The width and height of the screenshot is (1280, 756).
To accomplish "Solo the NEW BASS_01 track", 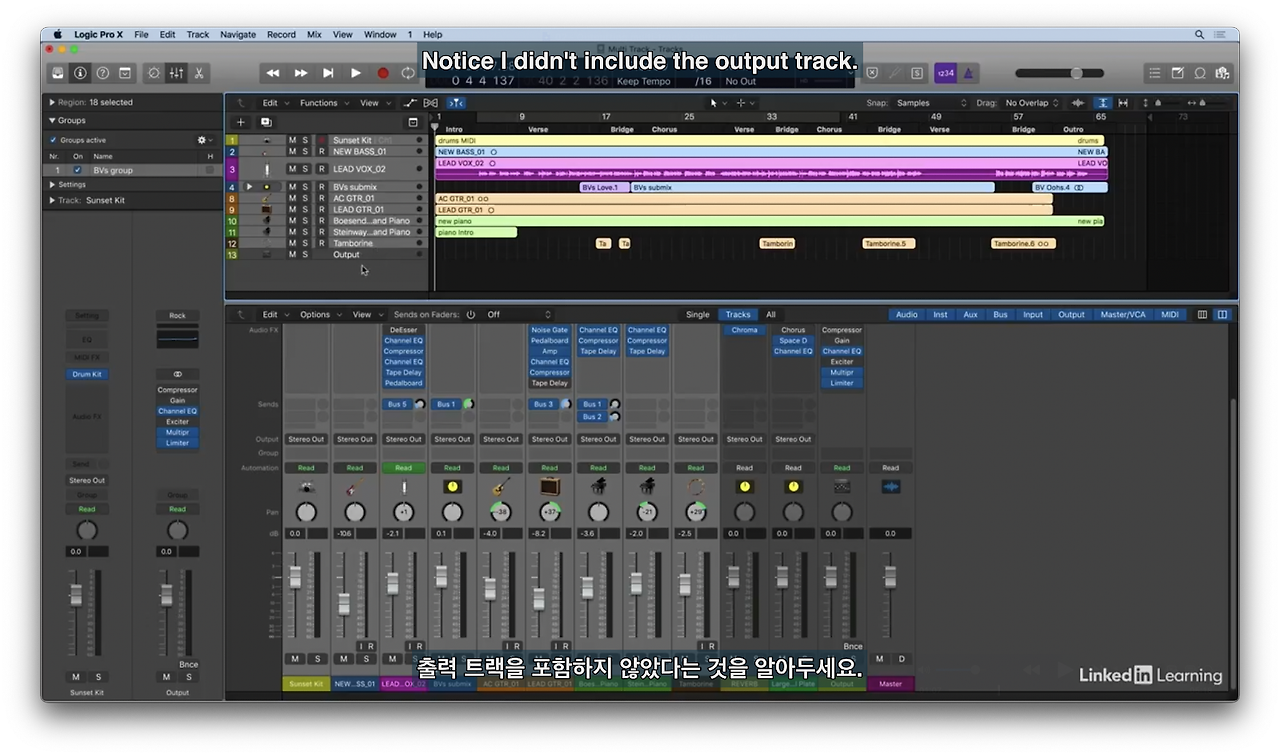I will click(x=306, y=152).
